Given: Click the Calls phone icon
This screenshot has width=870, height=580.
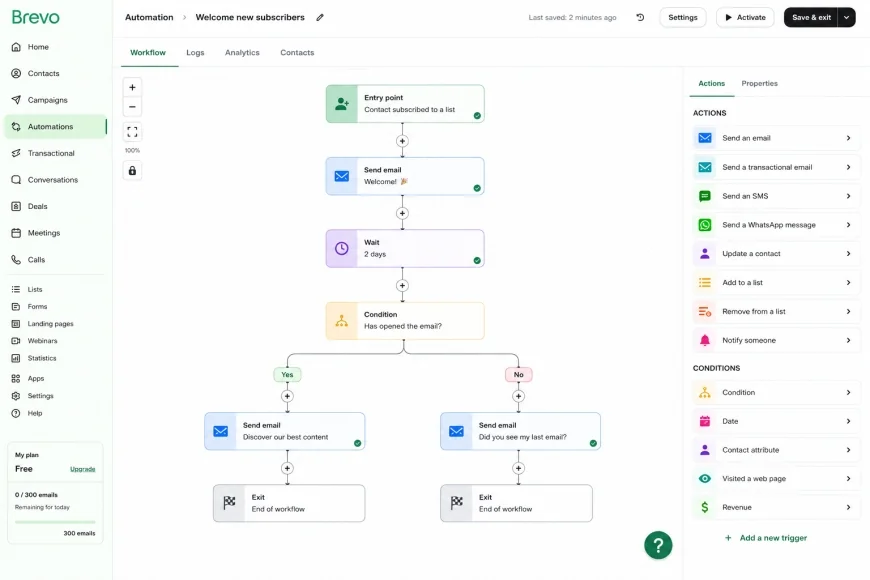Looking at the screenshot, I should tap(16, 260).
